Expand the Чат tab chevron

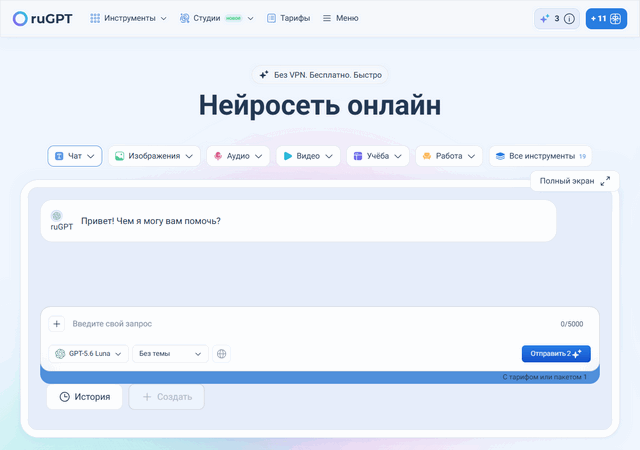click(x=91, y=156)
